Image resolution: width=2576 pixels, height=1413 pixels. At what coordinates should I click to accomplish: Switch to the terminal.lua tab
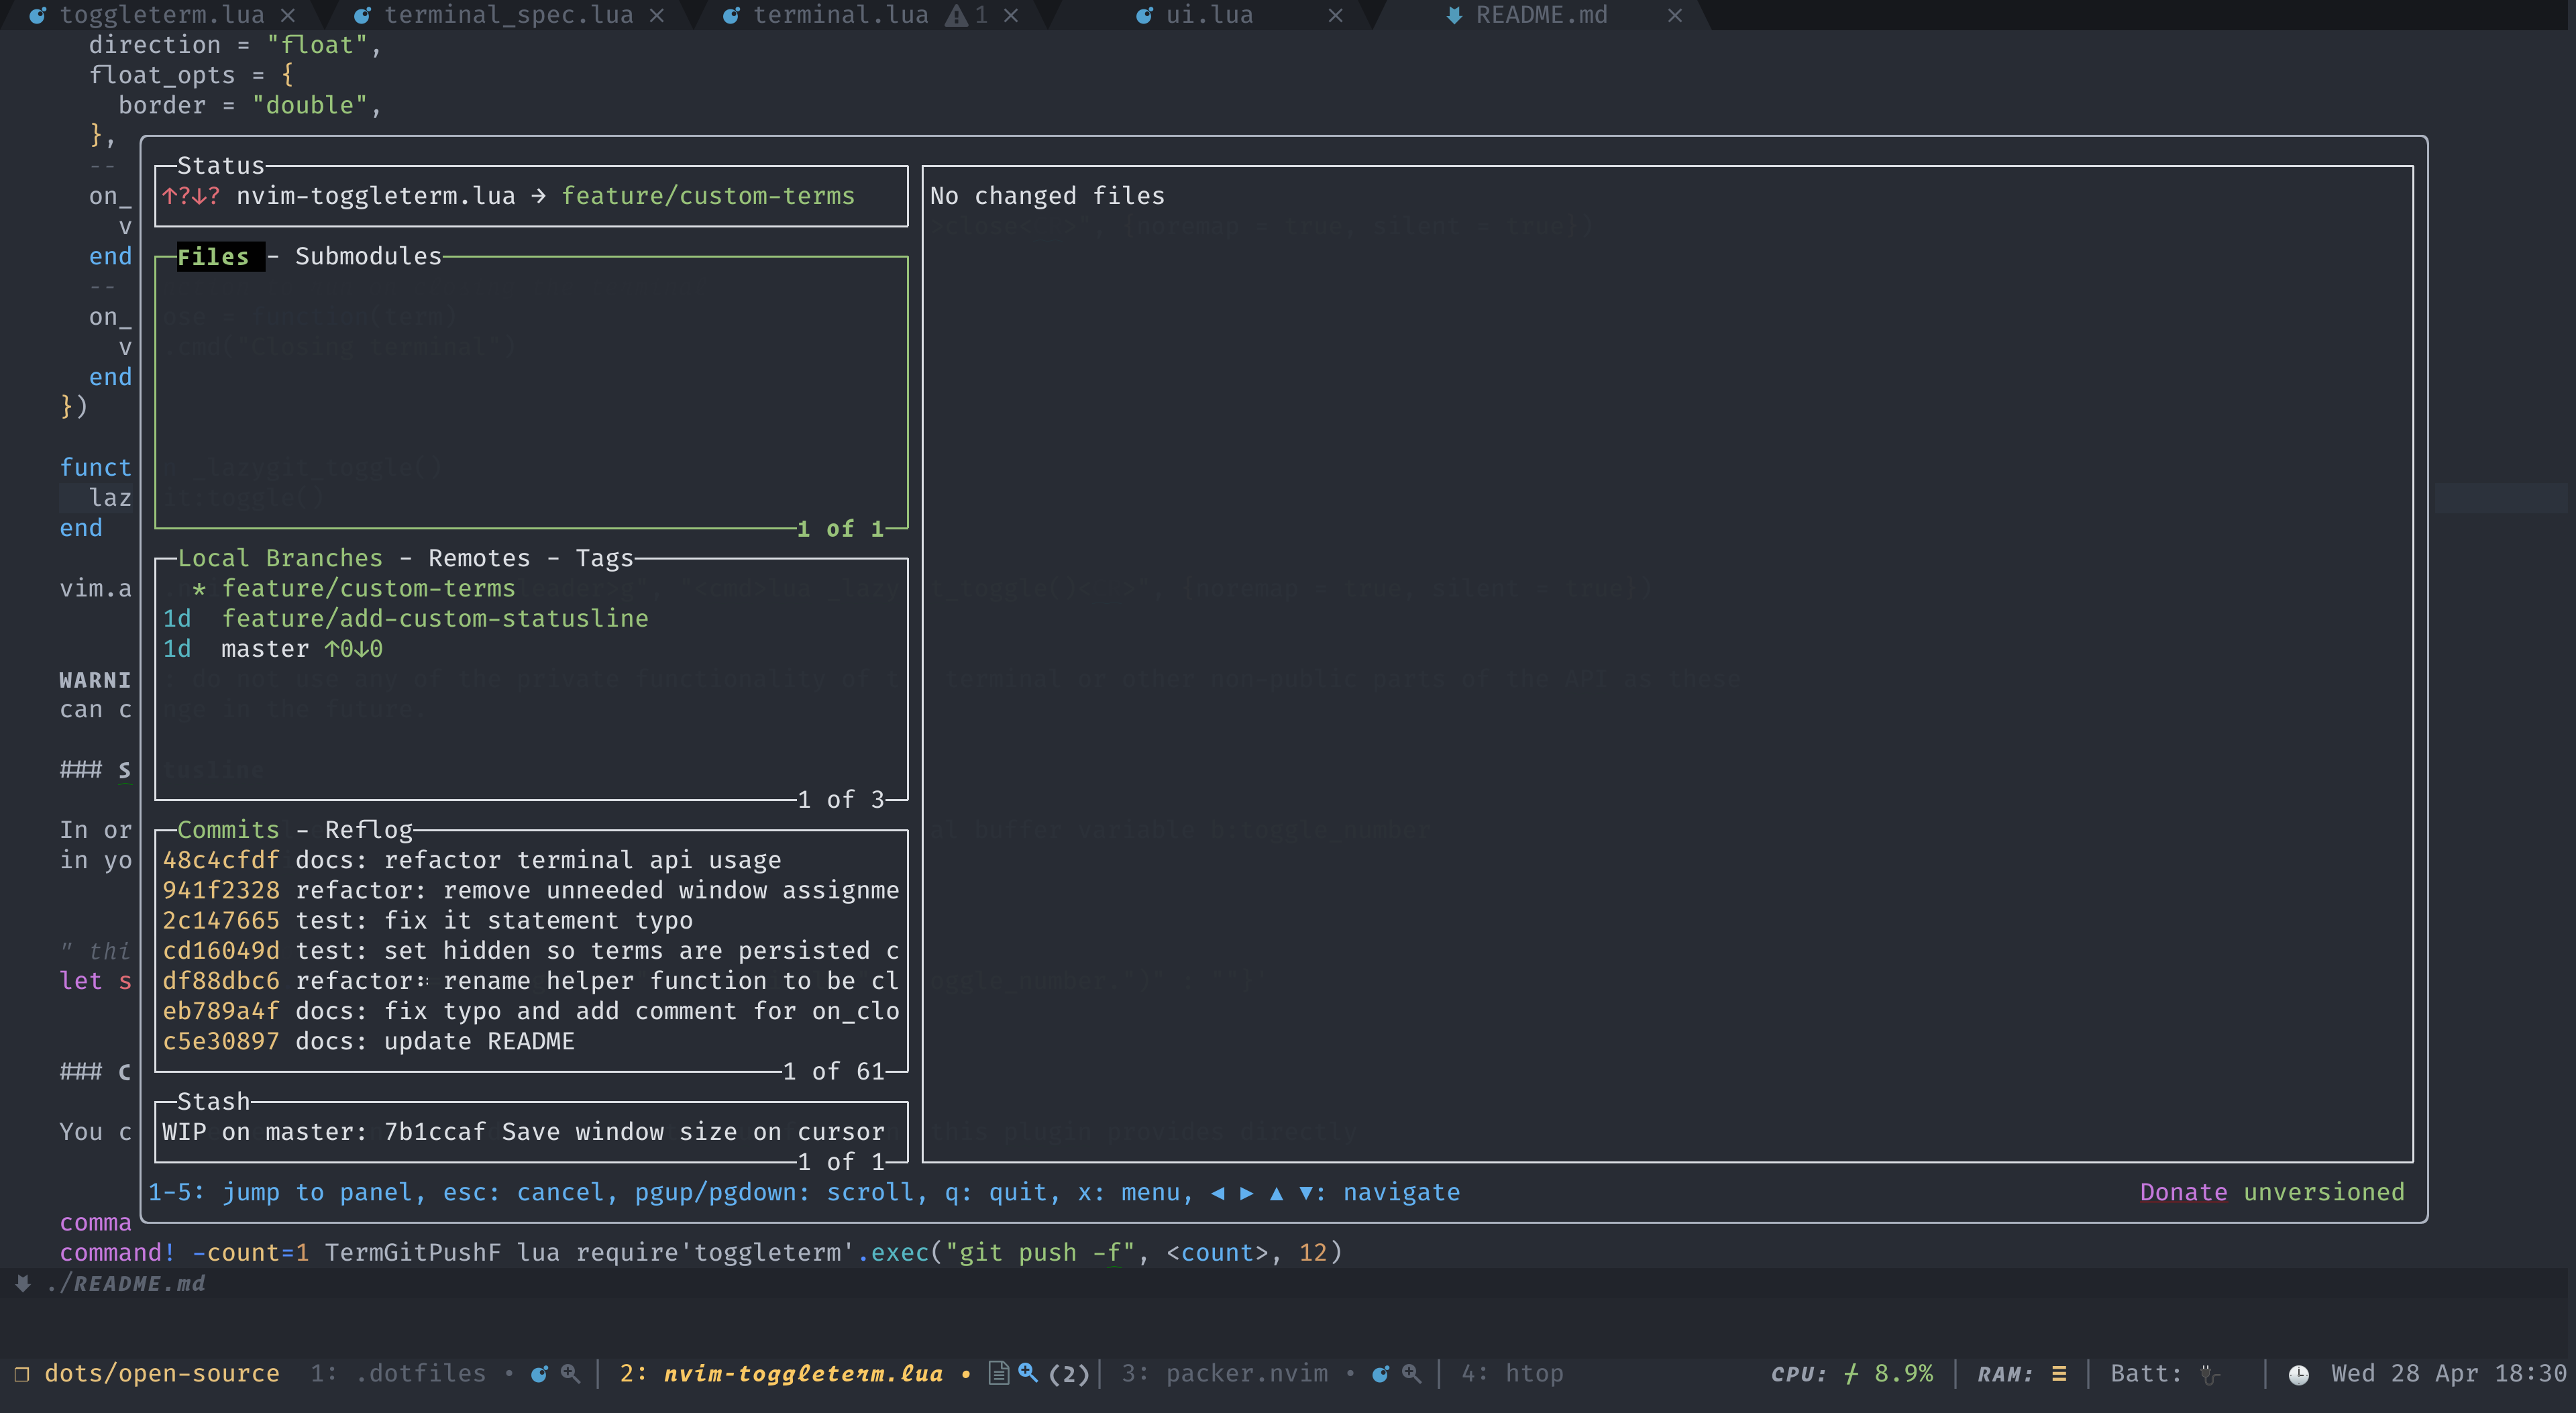840,15
